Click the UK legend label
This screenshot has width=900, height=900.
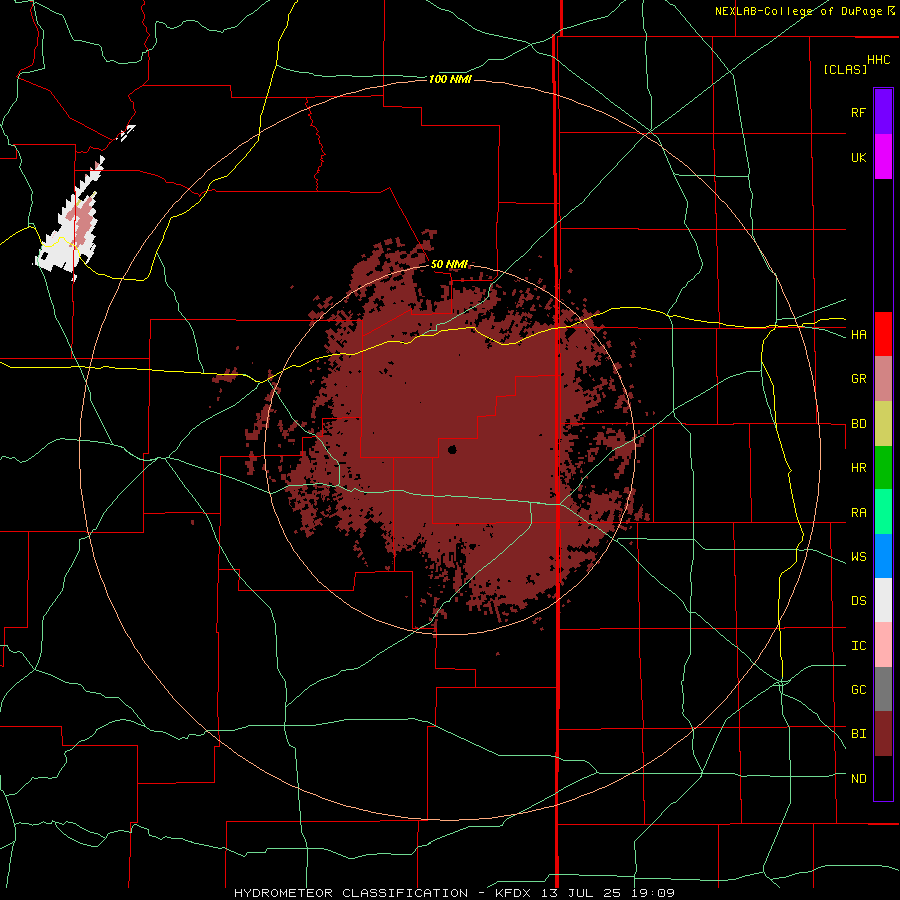[x=859, y=157]
